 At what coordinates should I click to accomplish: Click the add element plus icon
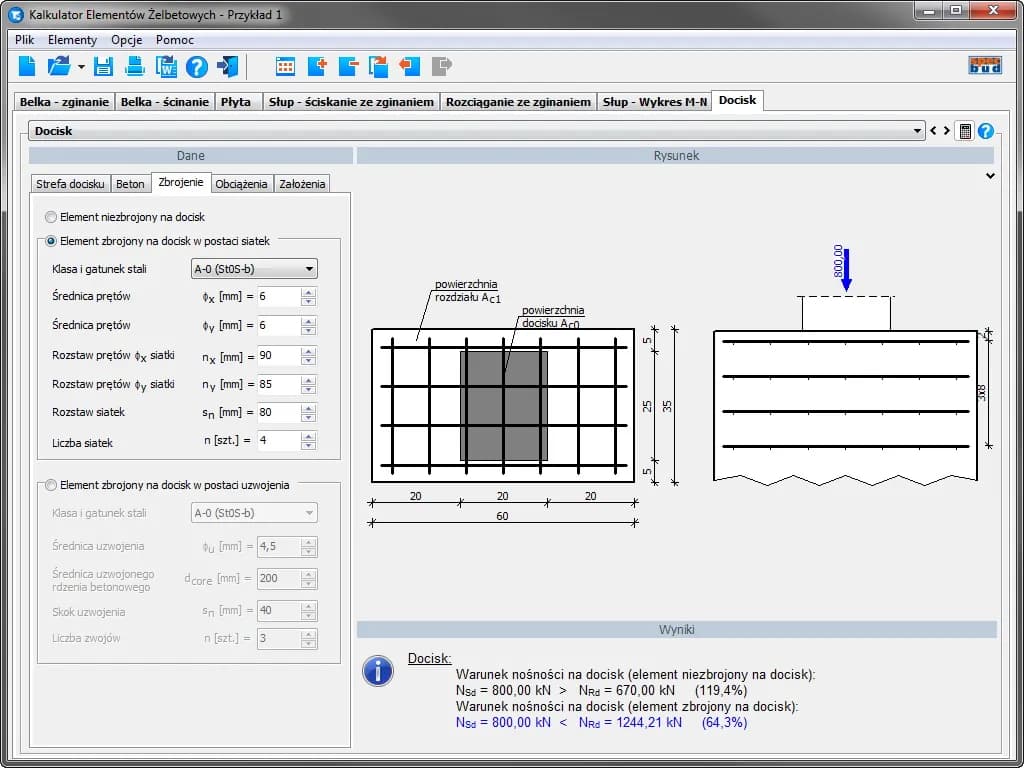(x=317, y=67)
